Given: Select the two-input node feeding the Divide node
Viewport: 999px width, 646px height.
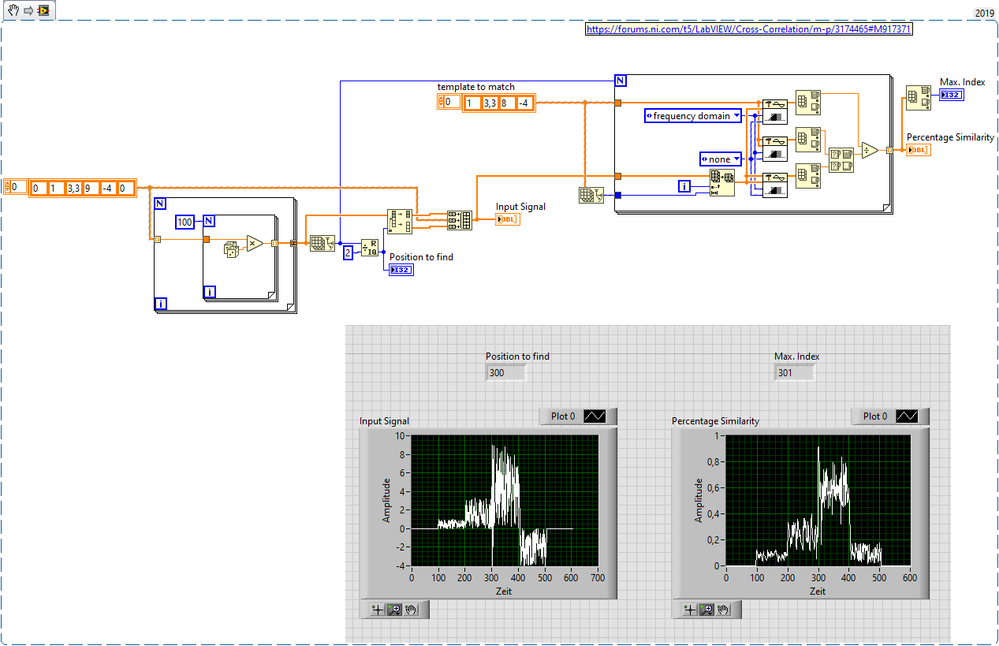Looking at the screenshot, I should coord(841,160).
